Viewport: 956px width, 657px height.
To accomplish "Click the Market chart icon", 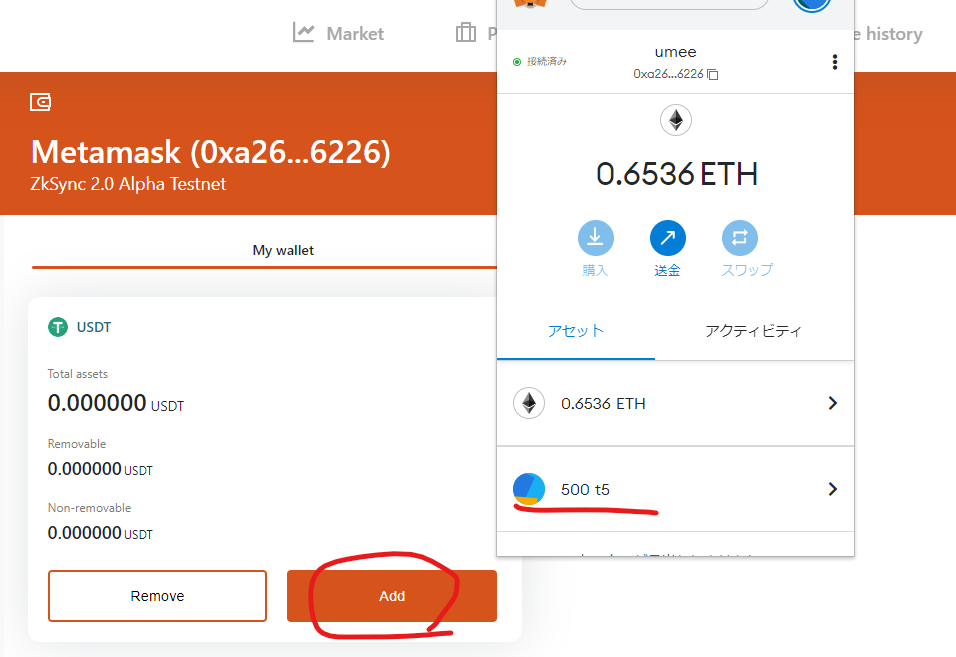I will (x=303, y=33).
